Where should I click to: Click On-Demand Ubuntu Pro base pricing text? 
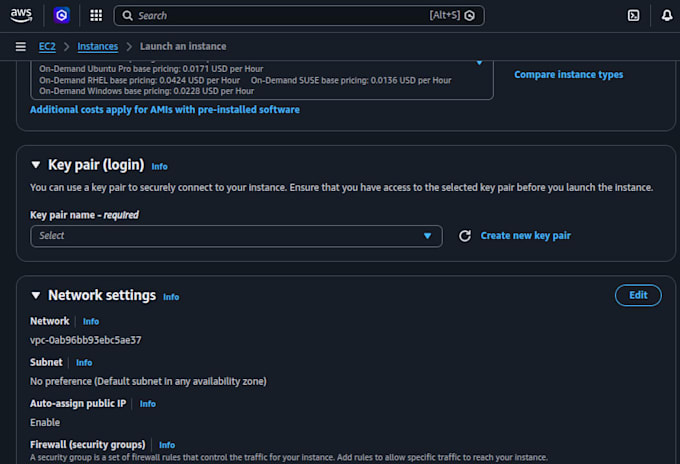pyautogui.click(x=151, y=69)
